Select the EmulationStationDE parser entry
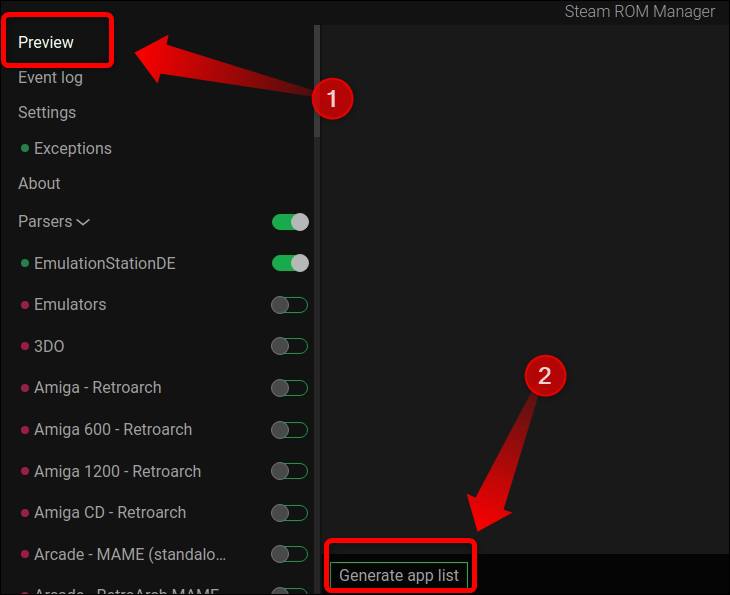The width and height of the screenshot is (730, 595). [105, 263]
